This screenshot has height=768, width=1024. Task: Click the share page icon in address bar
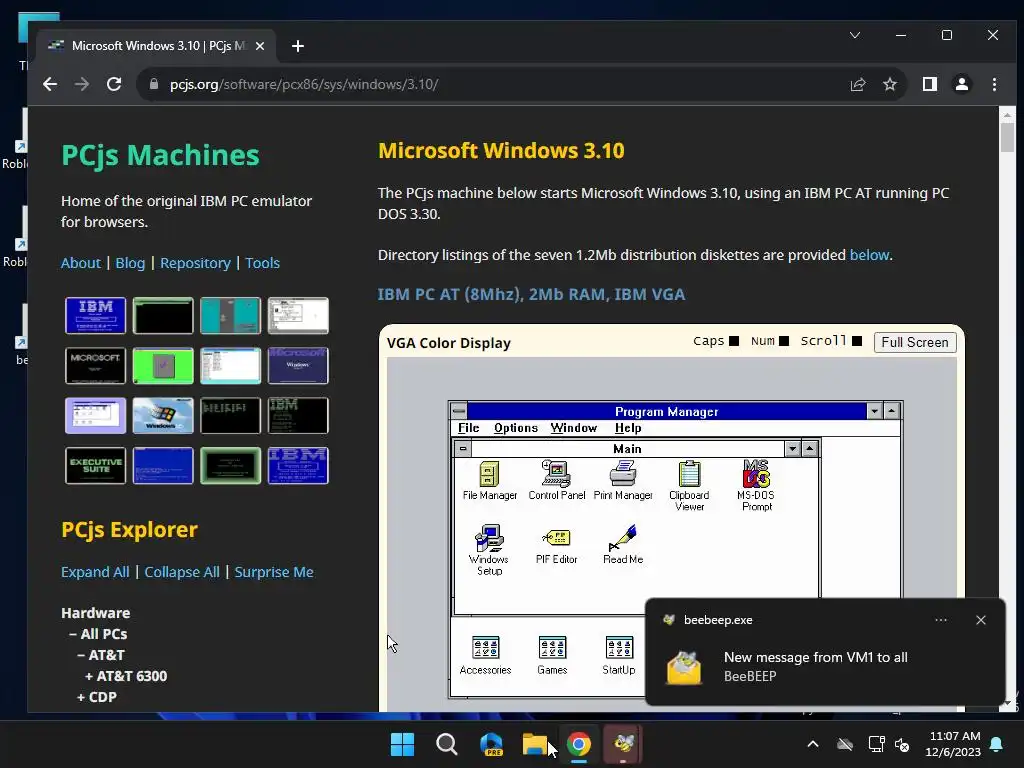(x=857, y=84)
